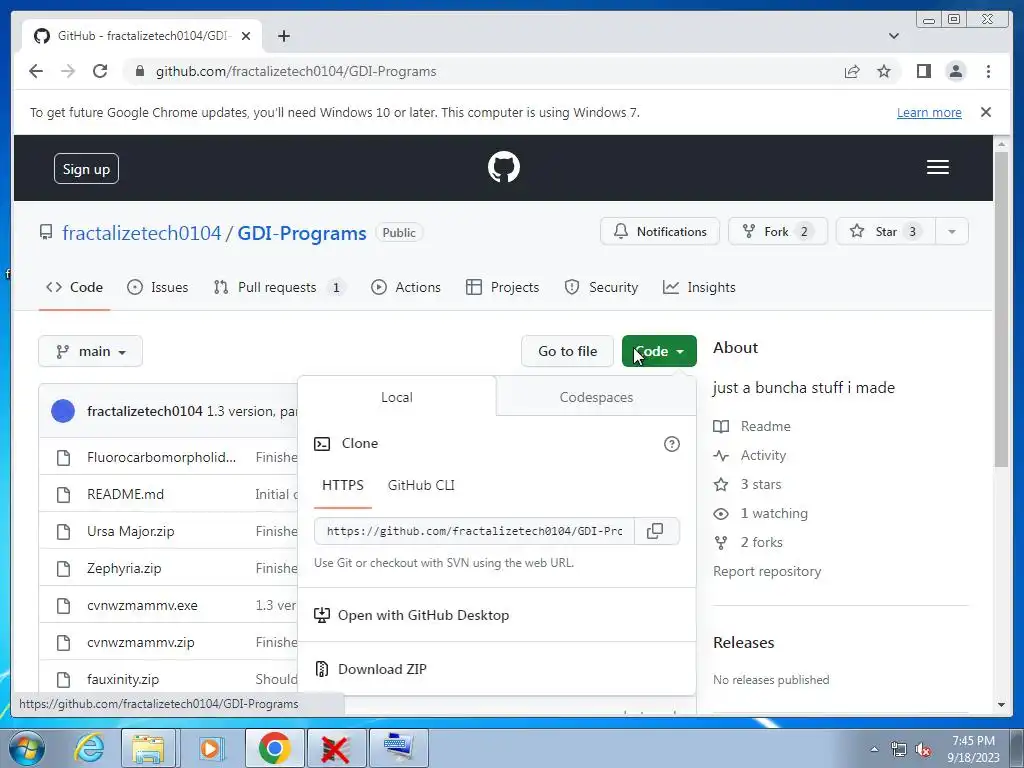Open Windows Explorer folder in taskbar
Screen dimensions: 1024x768
[148, 748]
